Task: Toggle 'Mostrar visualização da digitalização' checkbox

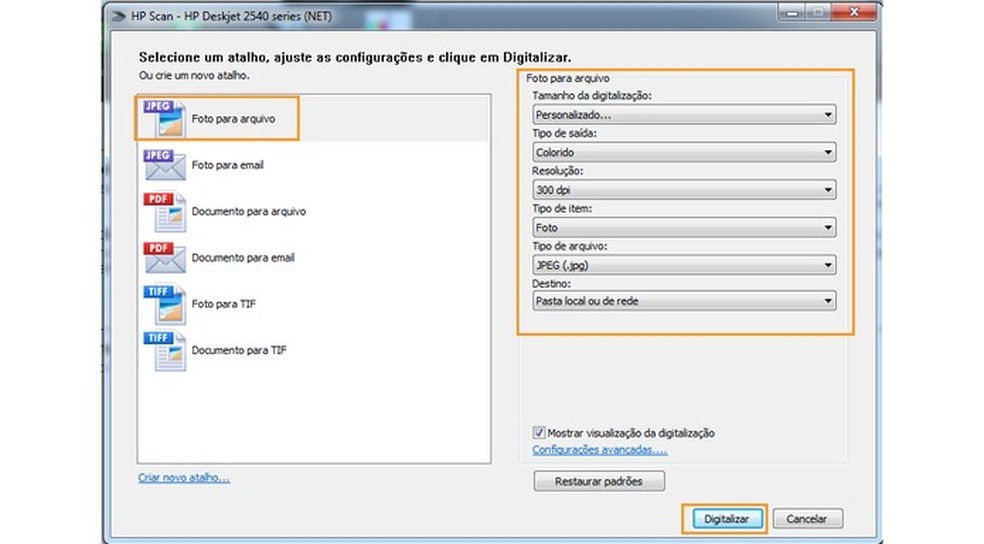Action: point(540,433)
